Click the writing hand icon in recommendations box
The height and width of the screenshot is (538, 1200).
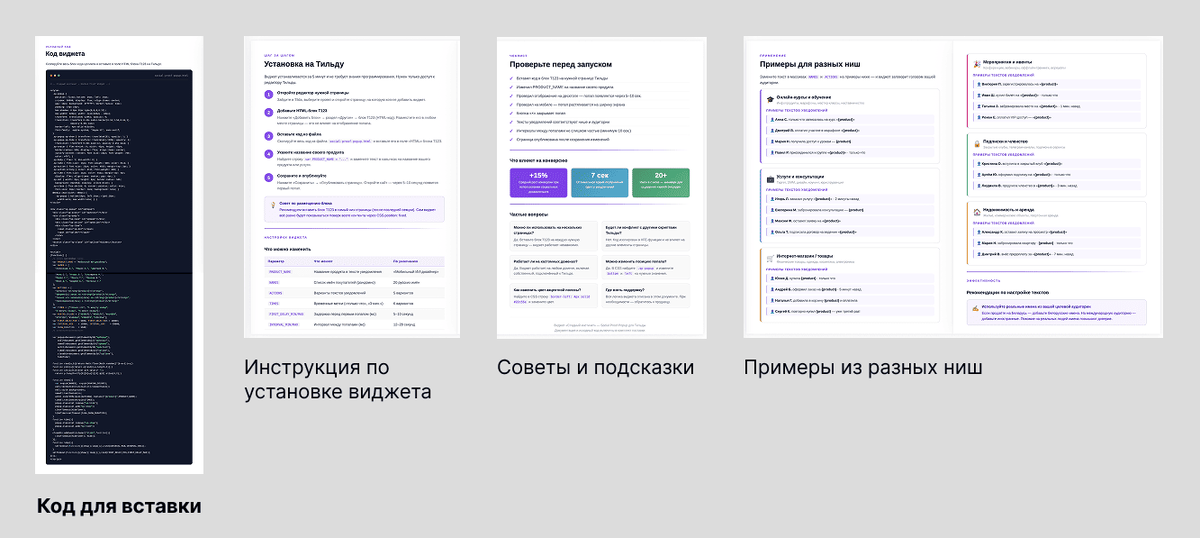976,309
